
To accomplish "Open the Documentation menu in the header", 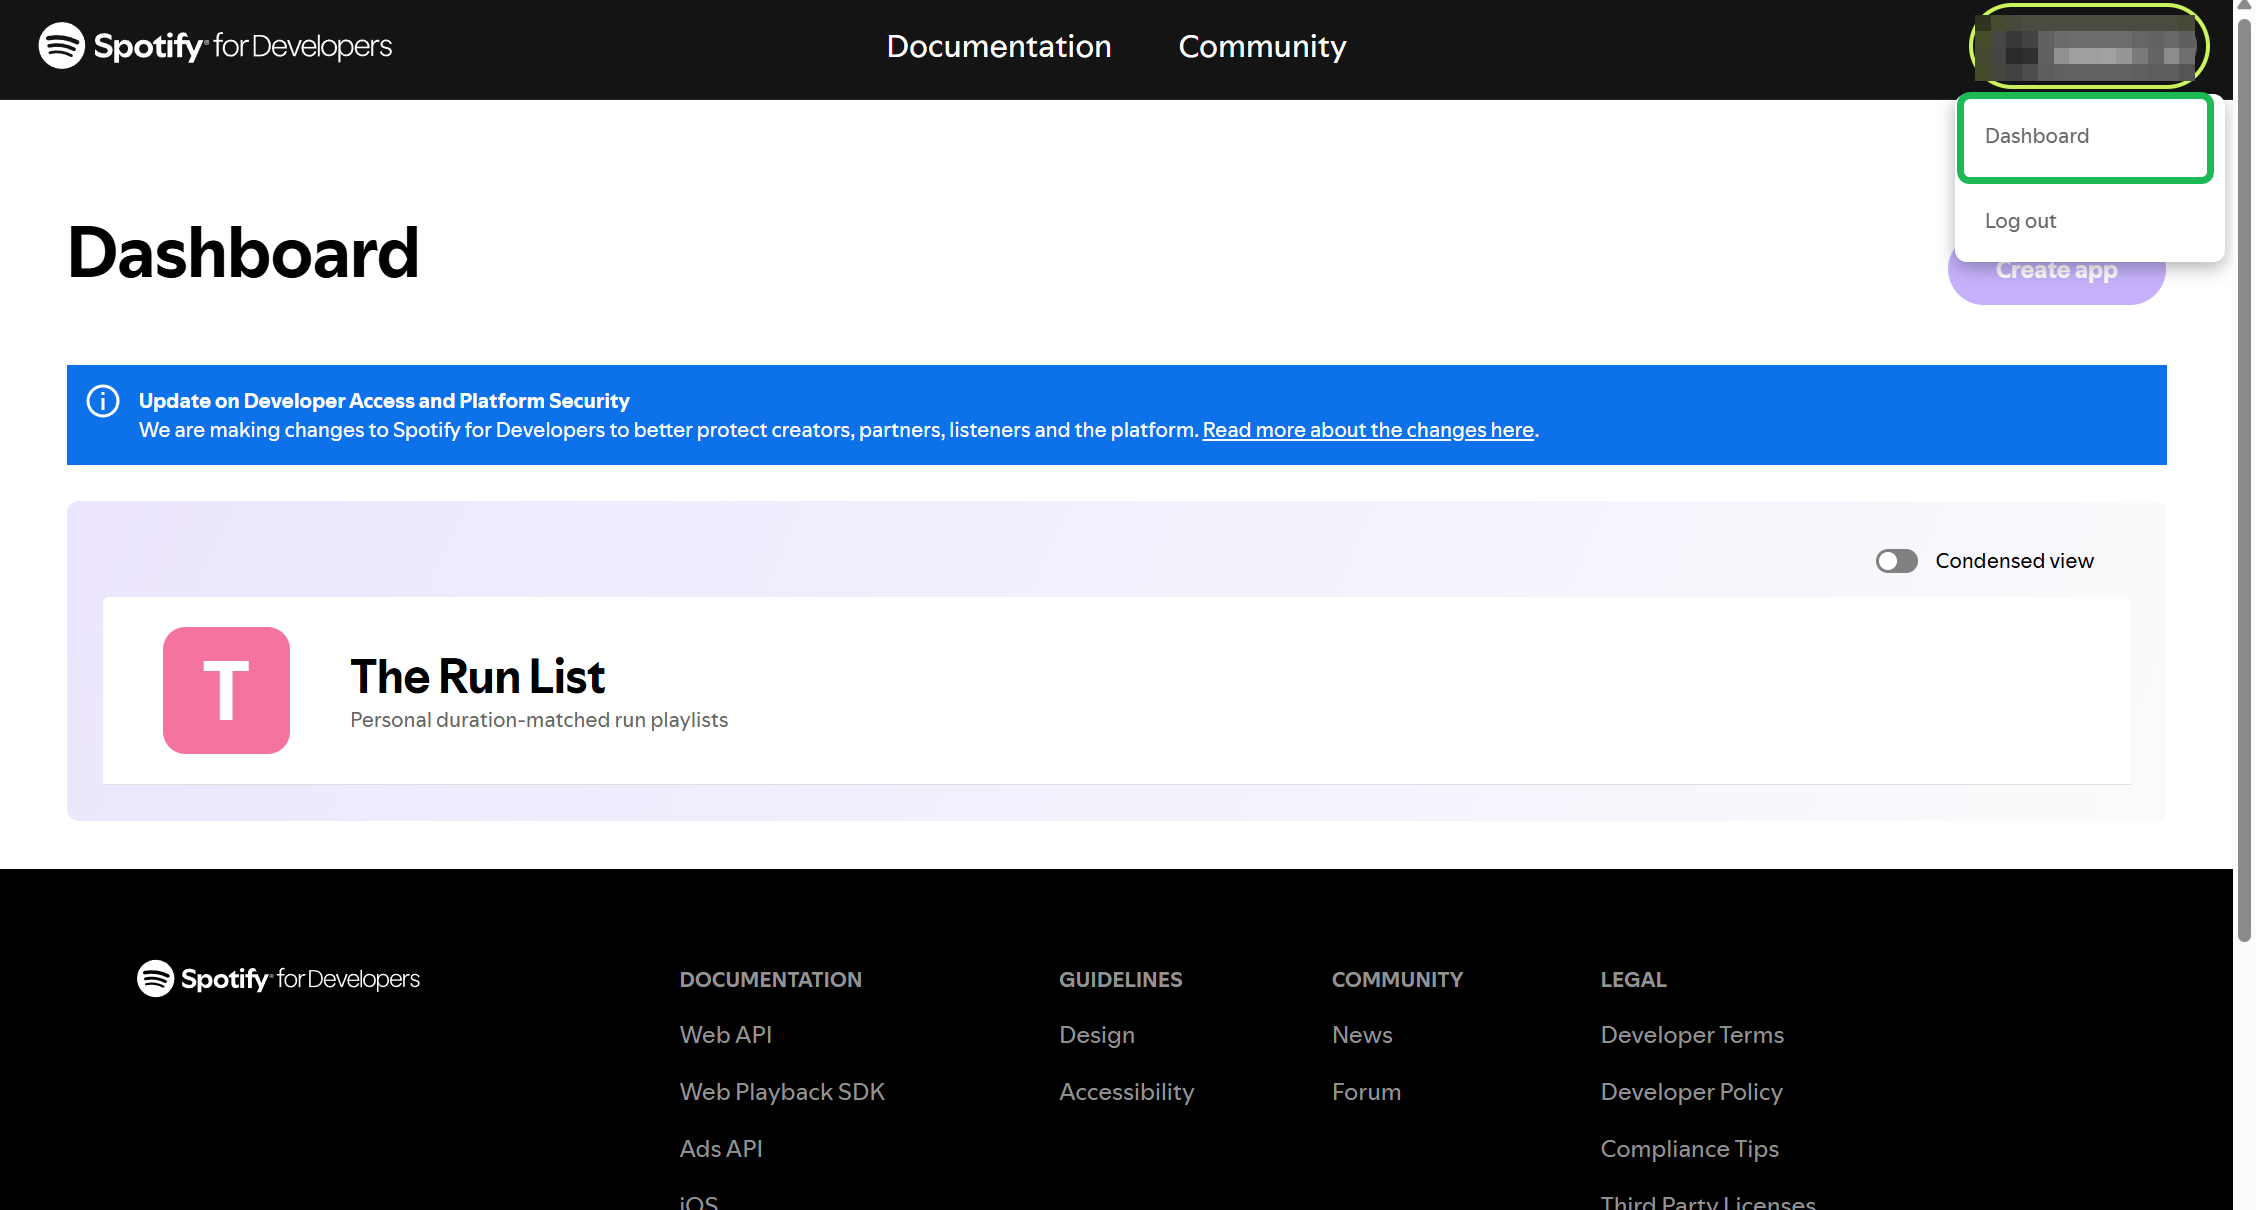I will [999, 46].
